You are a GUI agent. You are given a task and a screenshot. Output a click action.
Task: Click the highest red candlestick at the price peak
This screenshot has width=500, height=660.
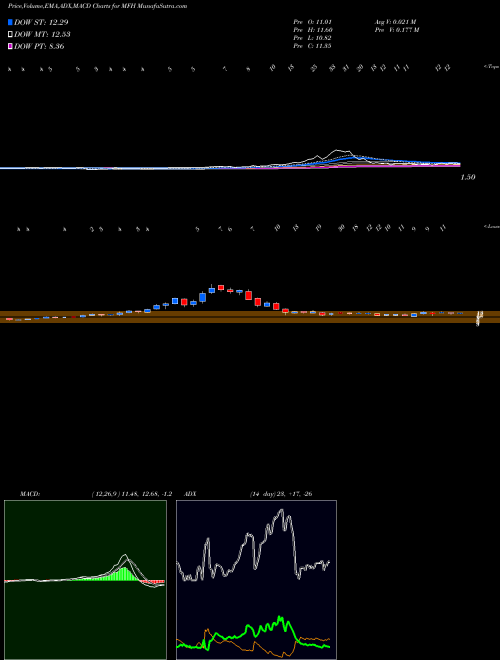point(221,287)
